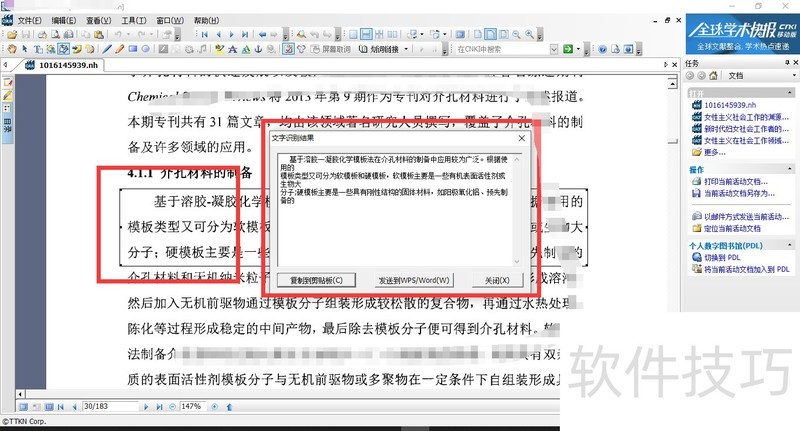Viewport: 800px width, 431px height.
Task: Select the highlight marker tool
Action: (220, 49)
